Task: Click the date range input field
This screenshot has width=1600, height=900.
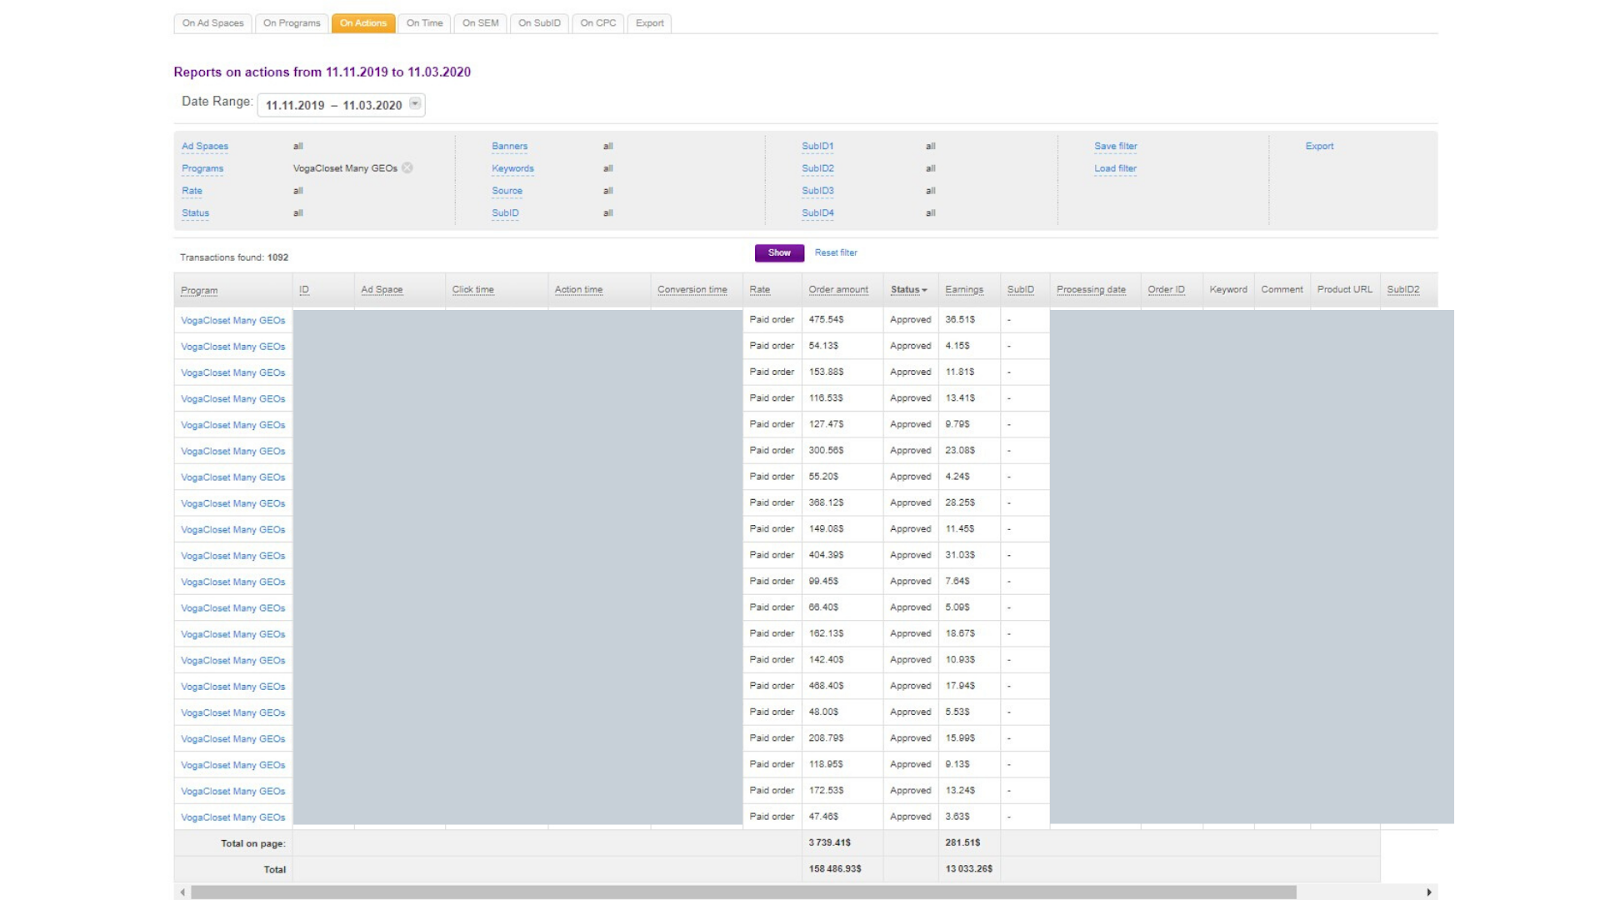Action: (x=333, y=105)
